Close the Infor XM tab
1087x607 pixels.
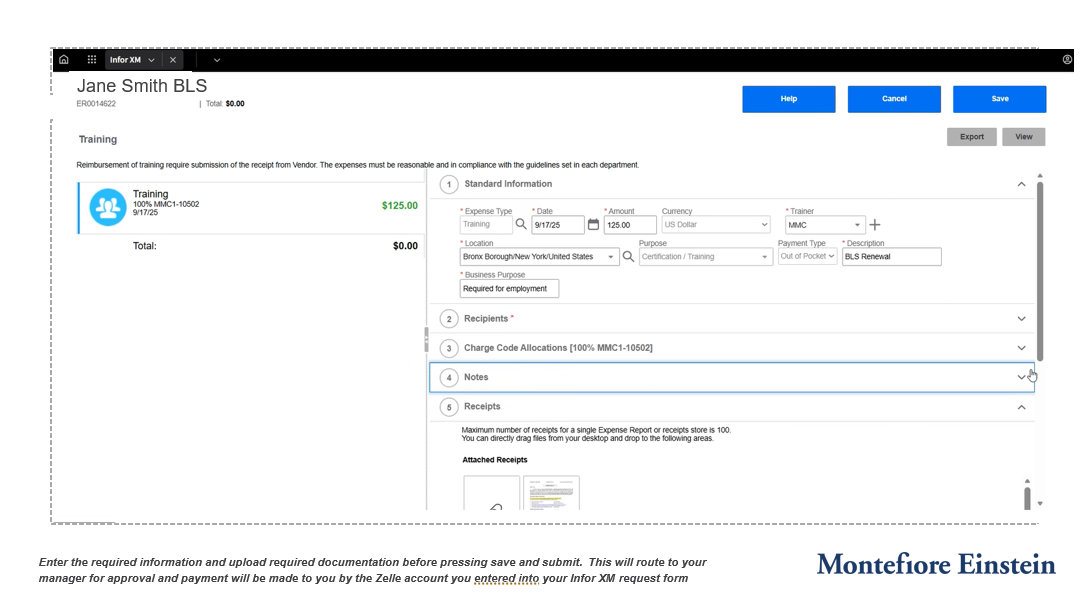click(x=173, y=60)
